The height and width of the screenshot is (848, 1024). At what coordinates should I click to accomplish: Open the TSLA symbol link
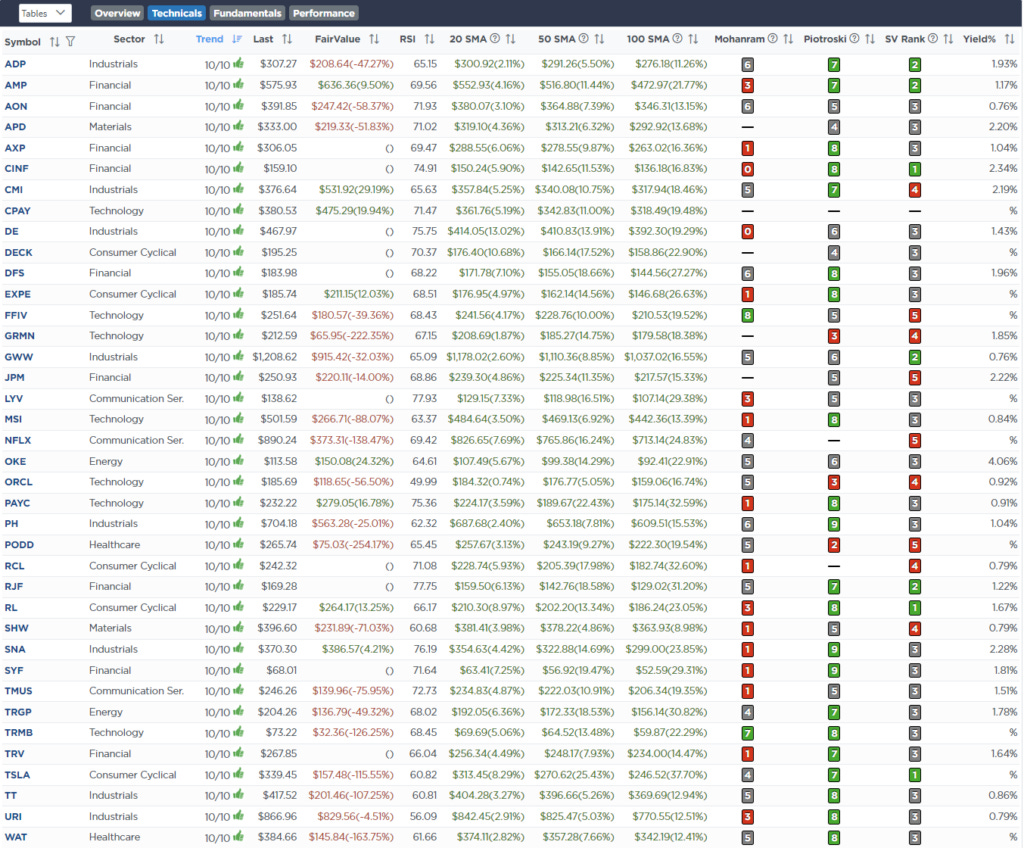click(x=17, y=775)
